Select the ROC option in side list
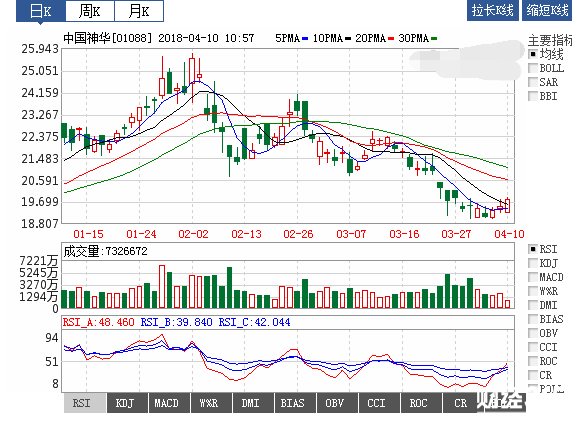The height and width of the screenshot is (428, 572). click(x=533, y=361)
